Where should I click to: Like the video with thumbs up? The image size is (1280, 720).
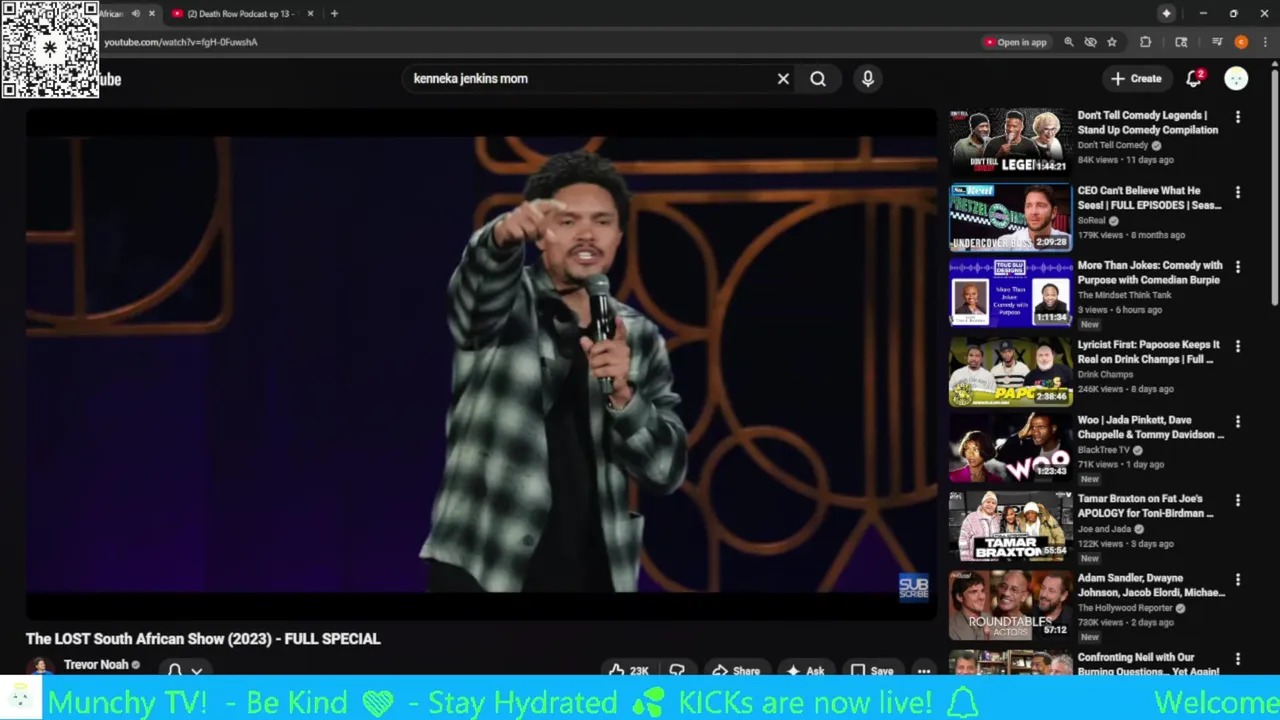[628, 671]
